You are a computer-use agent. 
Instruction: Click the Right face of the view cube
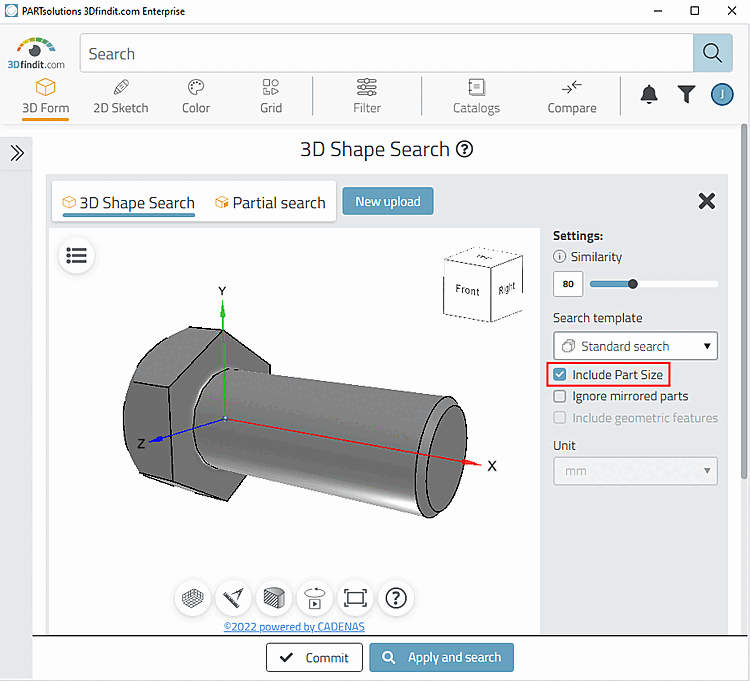click(x=507, y=288)
